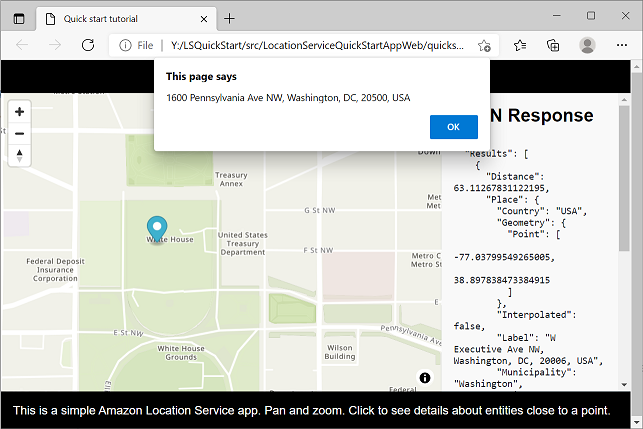Image resolution: width=643 pixels, height=429 pixels.
Task: Open the browser profile avatar
Action: pos(587,45)
